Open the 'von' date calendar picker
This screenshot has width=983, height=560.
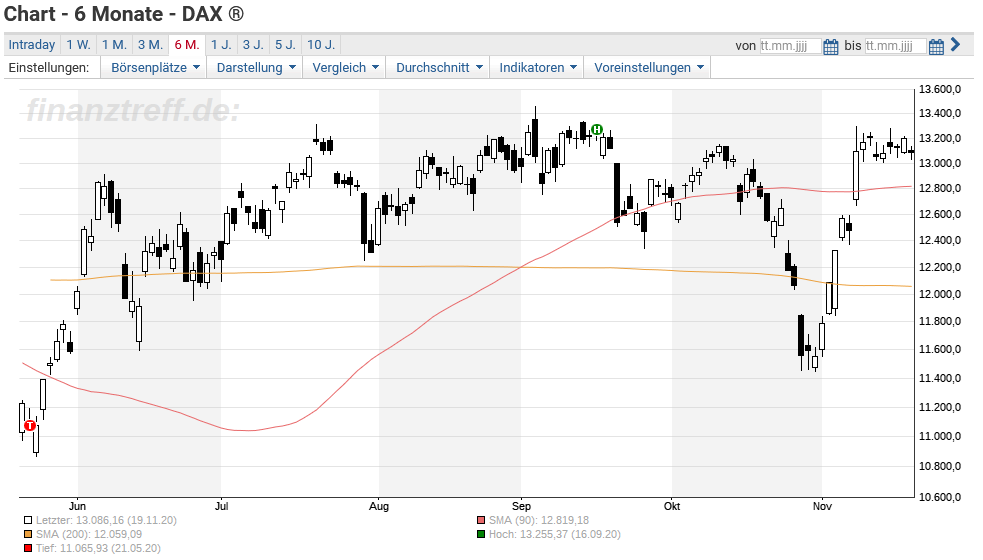click(x=830, y=46)
